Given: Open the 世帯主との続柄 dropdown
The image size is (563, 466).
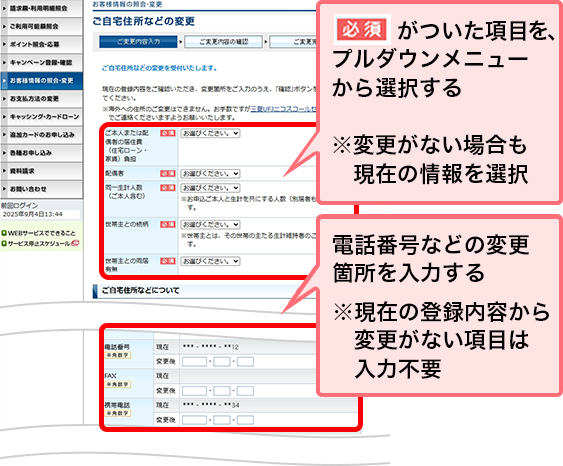Looking at the screenshot, I should [210, 224].
